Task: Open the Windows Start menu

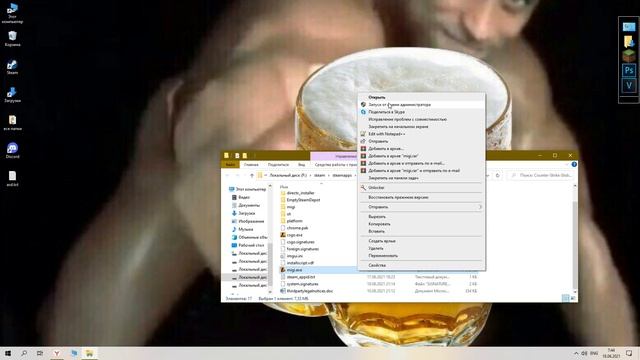Action: (8, 353)
